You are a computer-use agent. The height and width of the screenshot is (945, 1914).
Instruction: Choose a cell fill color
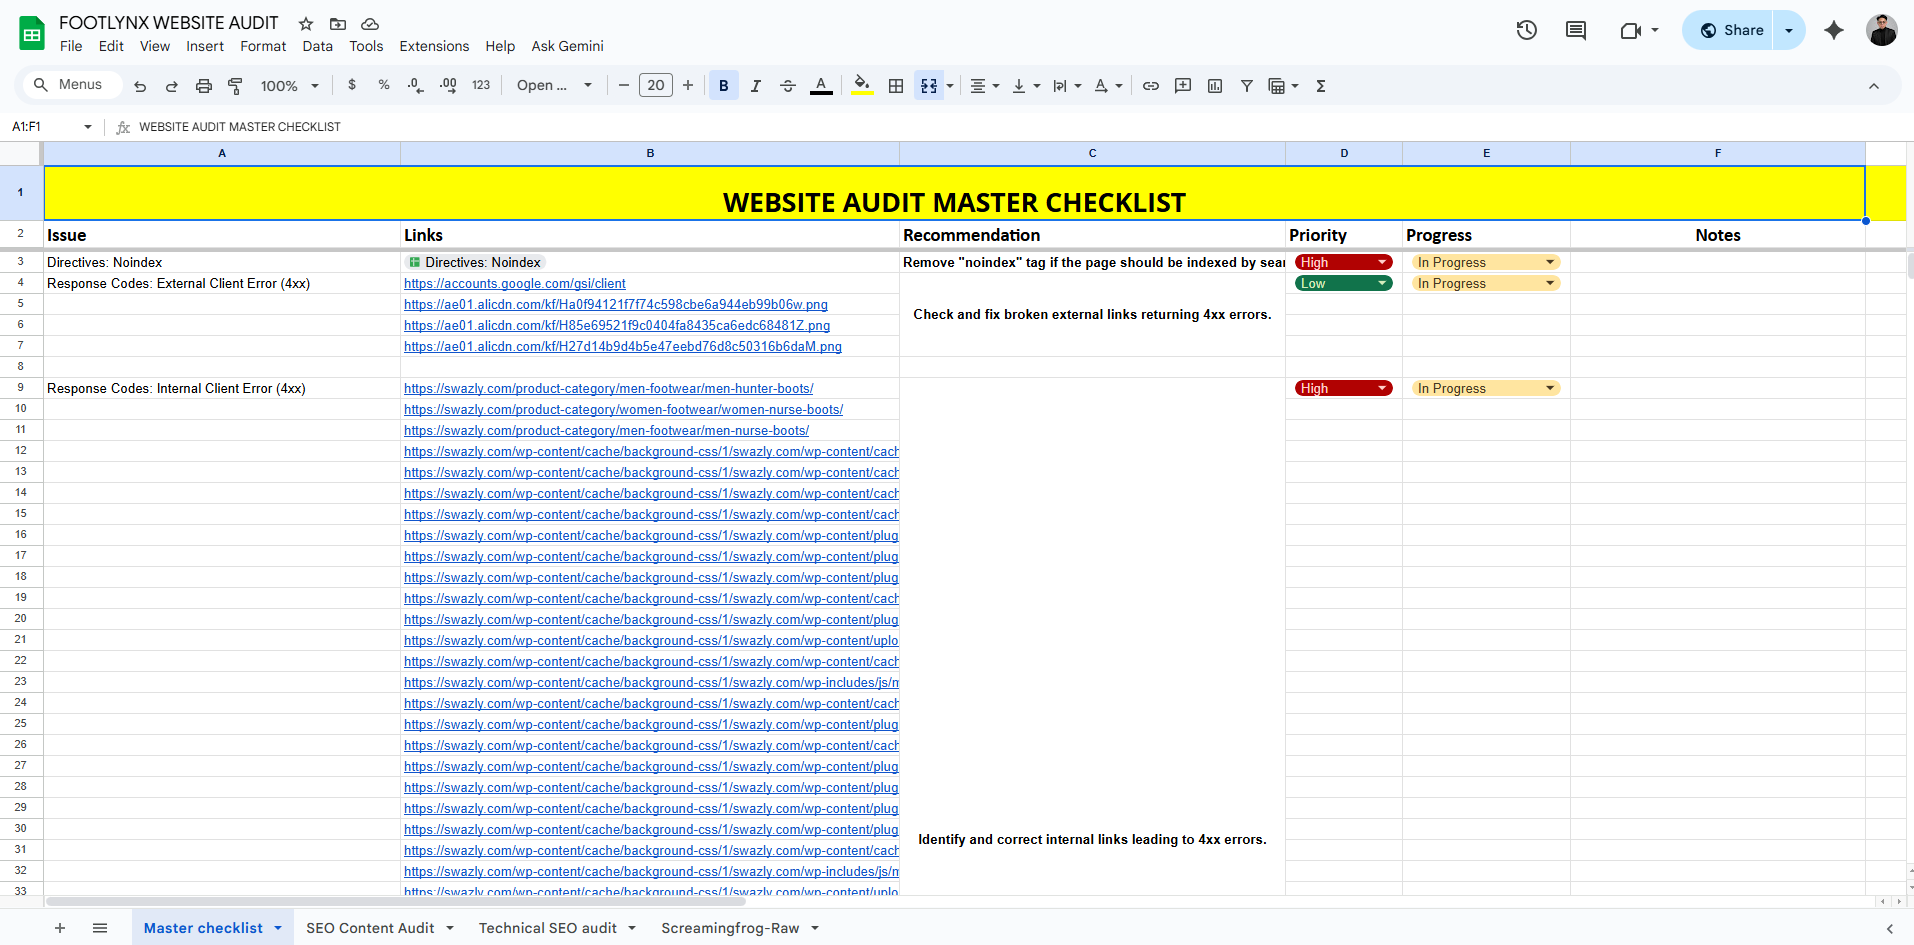point(862,86)
